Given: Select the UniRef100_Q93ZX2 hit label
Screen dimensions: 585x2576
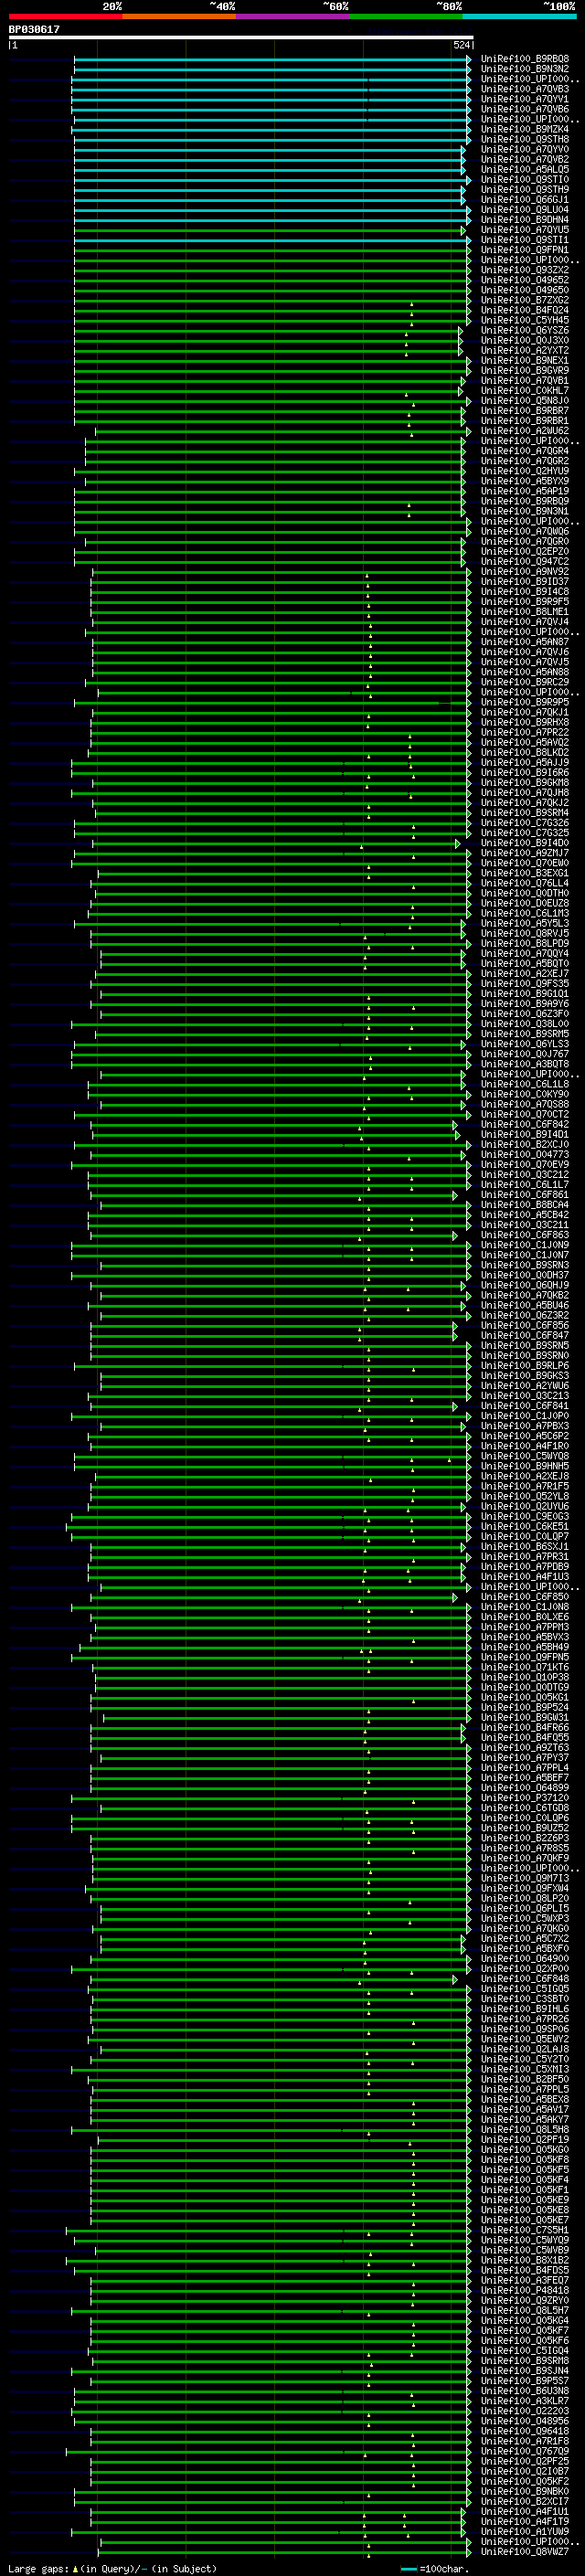Looking at the screenshot, I should (x=525, y=270).
